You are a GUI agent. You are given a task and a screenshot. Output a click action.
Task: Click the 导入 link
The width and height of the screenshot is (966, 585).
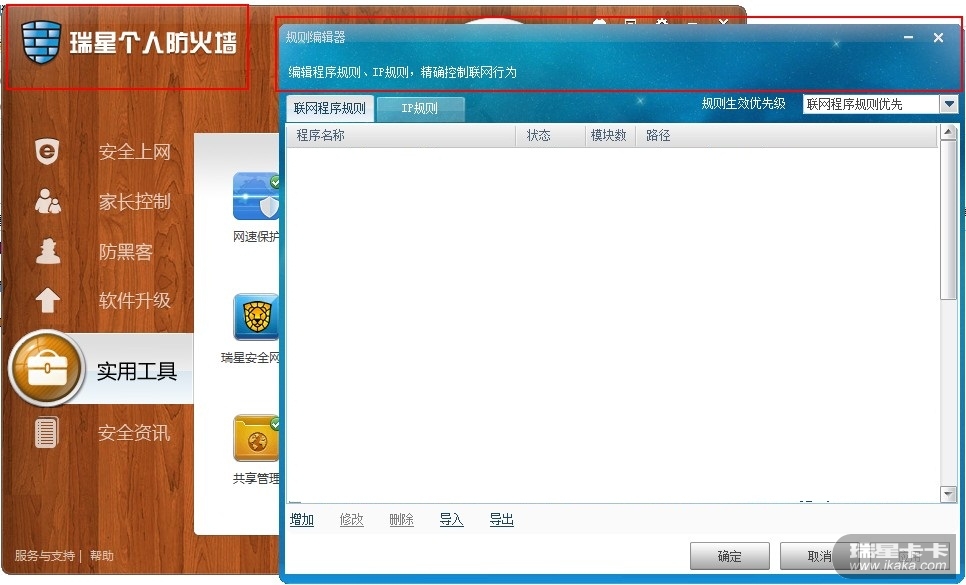click(x=452, y=520)
